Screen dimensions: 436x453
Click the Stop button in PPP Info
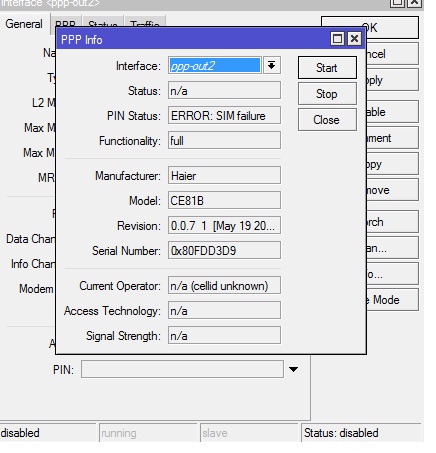click(327, 94)
